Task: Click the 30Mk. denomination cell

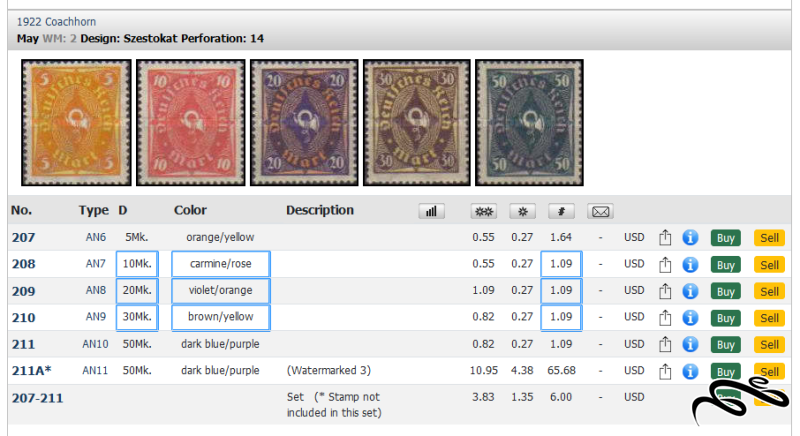Action: pyautogui.click(x=137, y=317)
